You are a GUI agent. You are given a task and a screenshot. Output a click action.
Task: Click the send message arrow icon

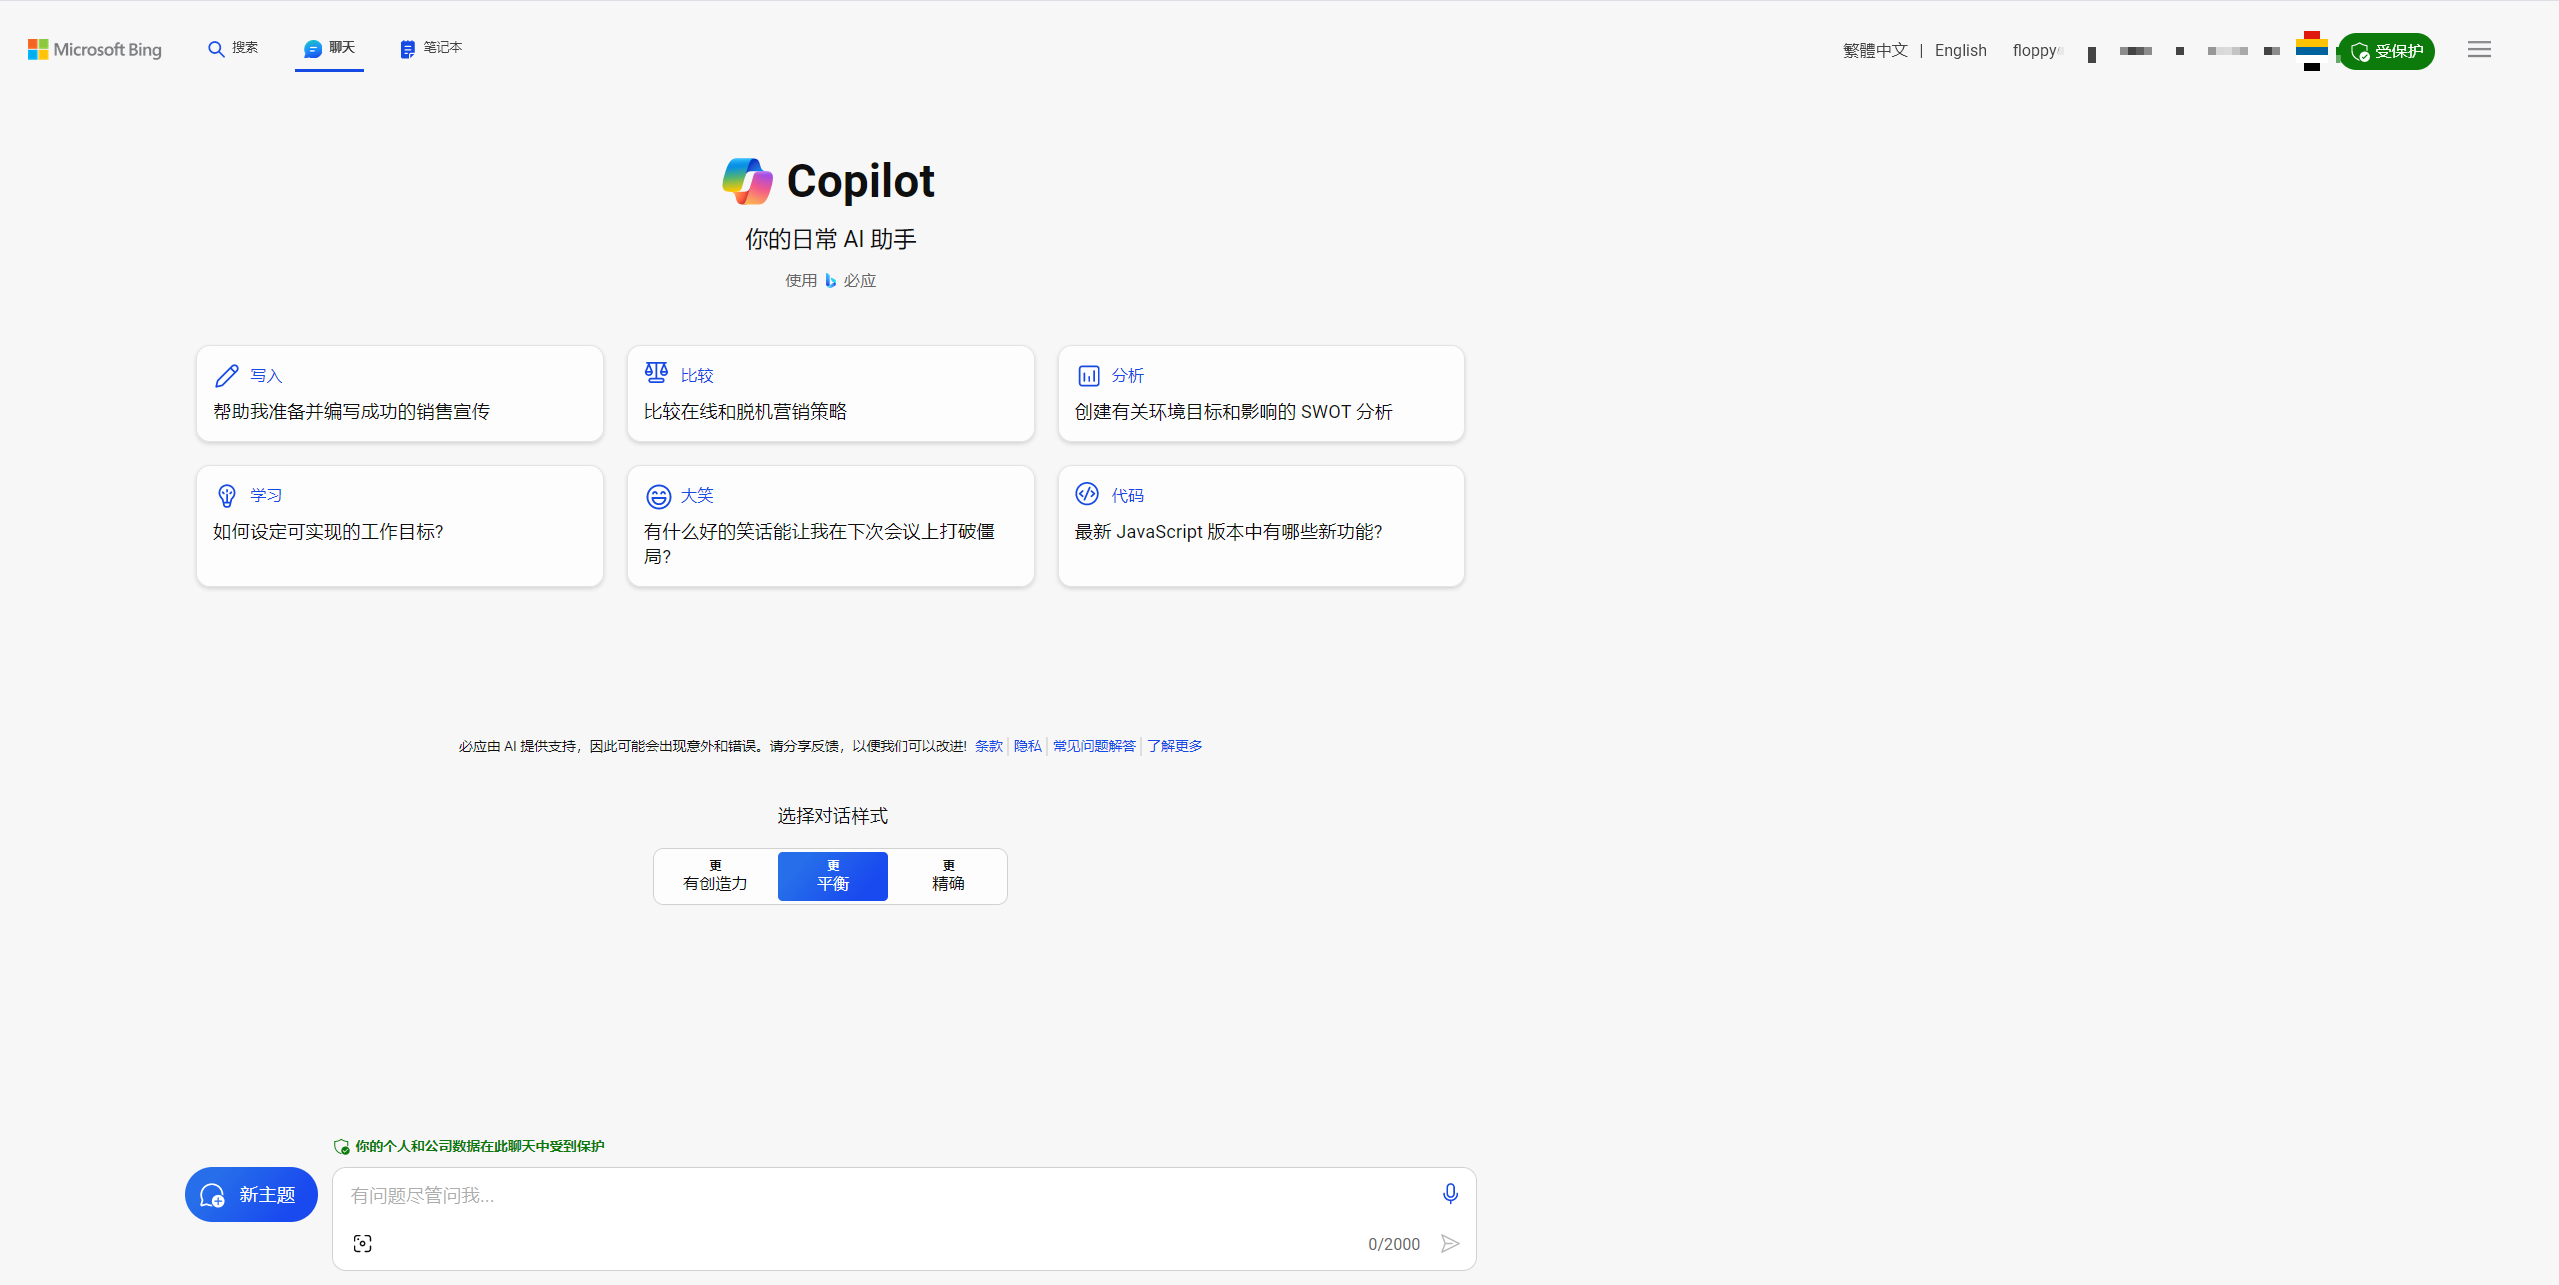click(x=1450, y=1243)
